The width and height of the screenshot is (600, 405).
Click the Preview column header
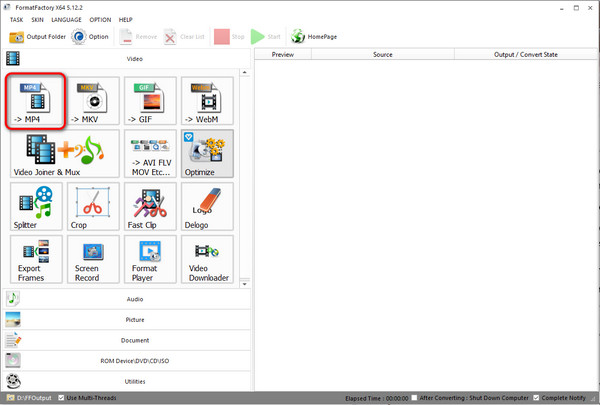[x=283, y=54]
